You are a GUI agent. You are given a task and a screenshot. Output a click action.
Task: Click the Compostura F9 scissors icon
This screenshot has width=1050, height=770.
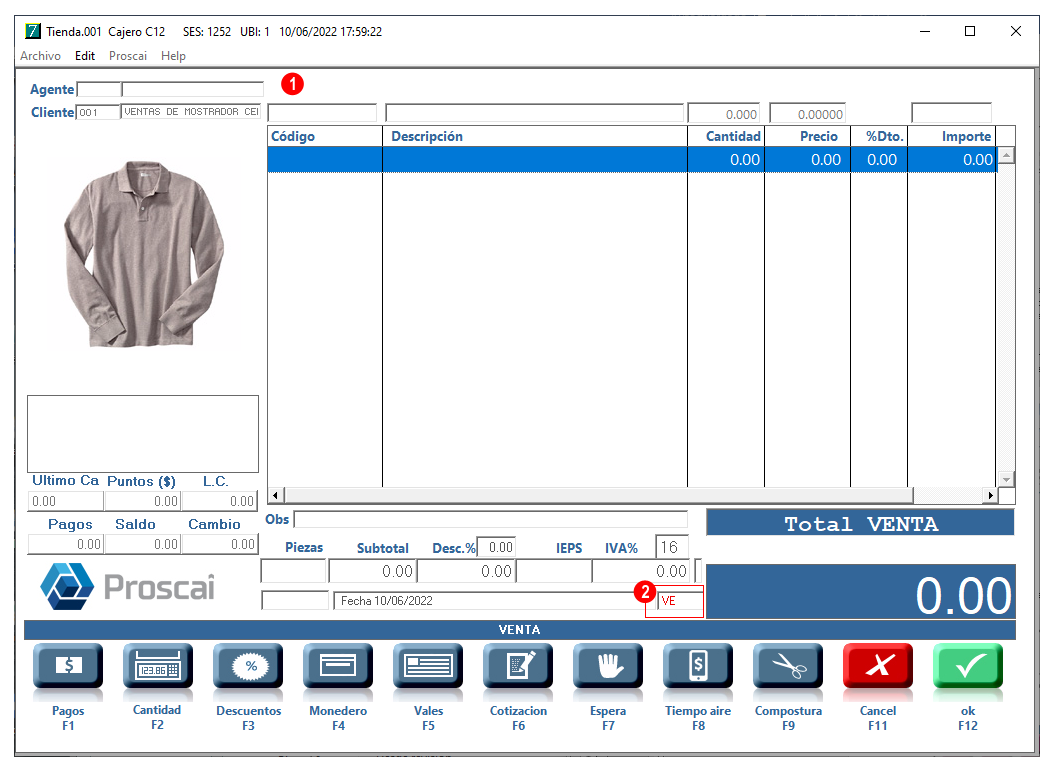788,666
